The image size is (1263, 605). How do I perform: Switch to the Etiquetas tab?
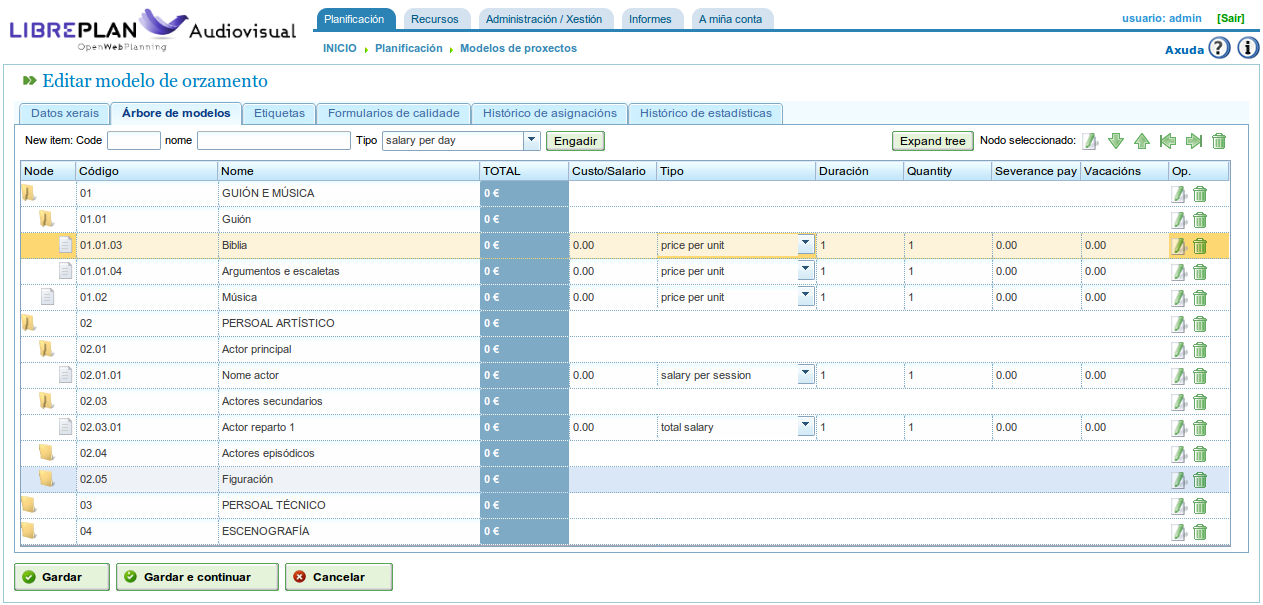pos(279,113)
